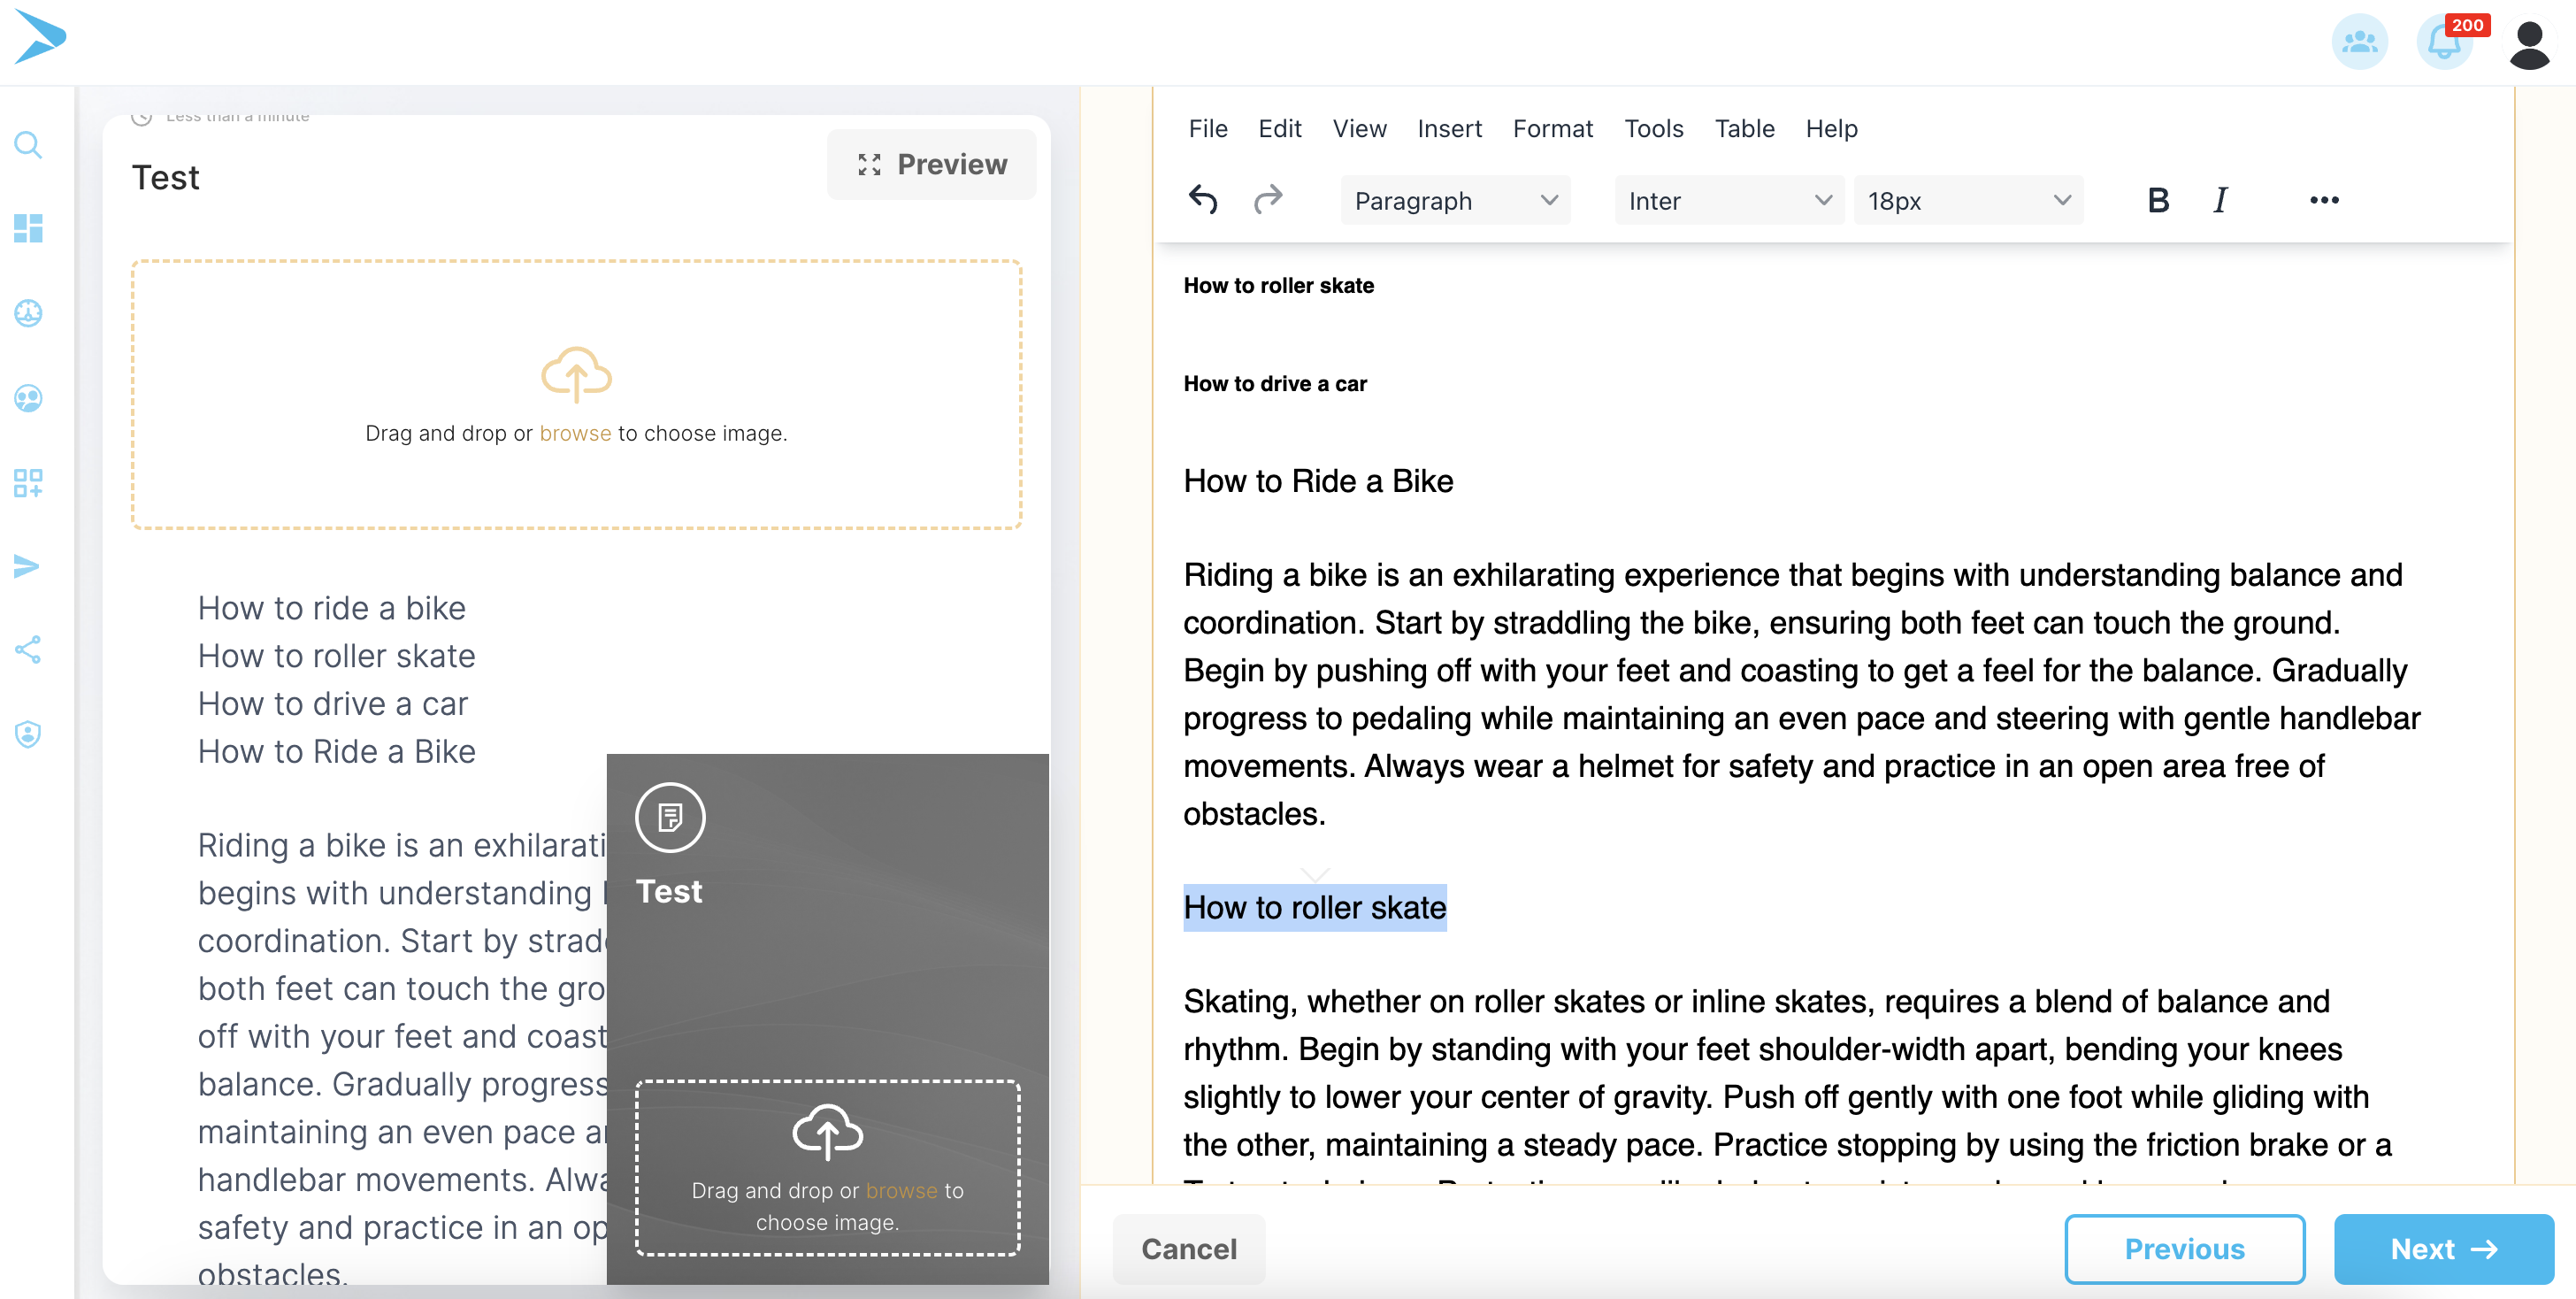The height and width of the screenshot is (1299, 2576).
Task: Click 'How to drive a car' in left preview
Action: [x=332, y=704]
